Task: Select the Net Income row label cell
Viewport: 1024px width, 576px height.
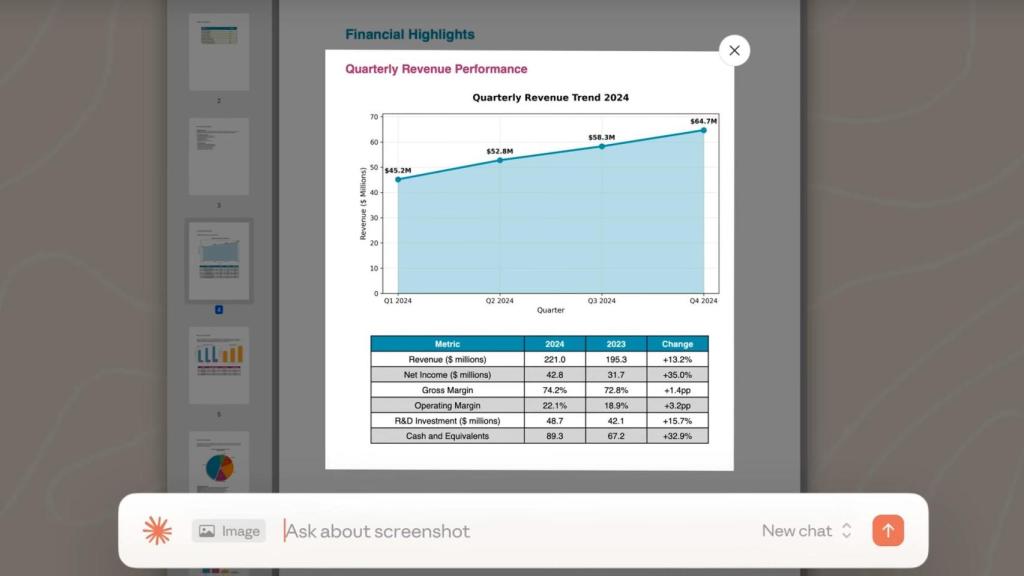Action: (447, 375)
